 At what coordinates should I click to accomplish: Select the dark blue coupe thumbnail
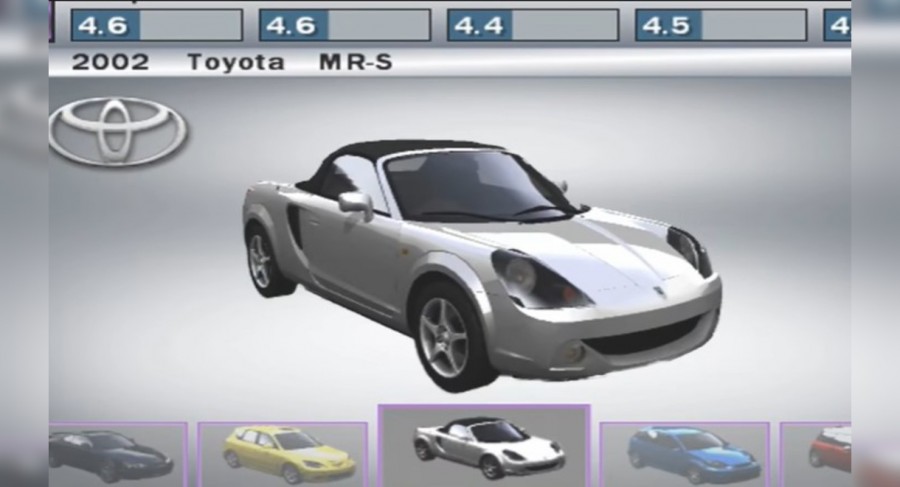(x=118, y=454)
